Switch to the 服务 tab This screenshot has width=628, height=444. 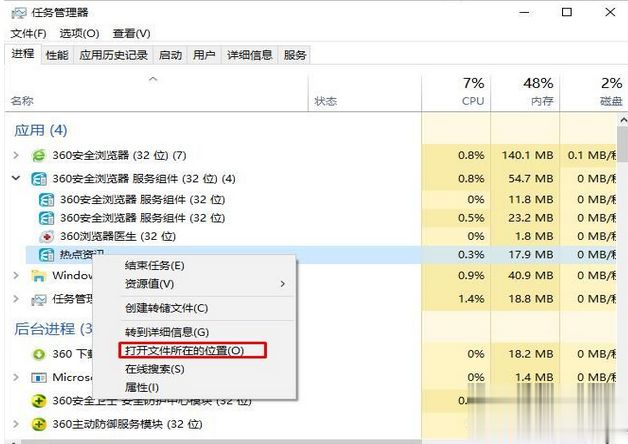295,55
